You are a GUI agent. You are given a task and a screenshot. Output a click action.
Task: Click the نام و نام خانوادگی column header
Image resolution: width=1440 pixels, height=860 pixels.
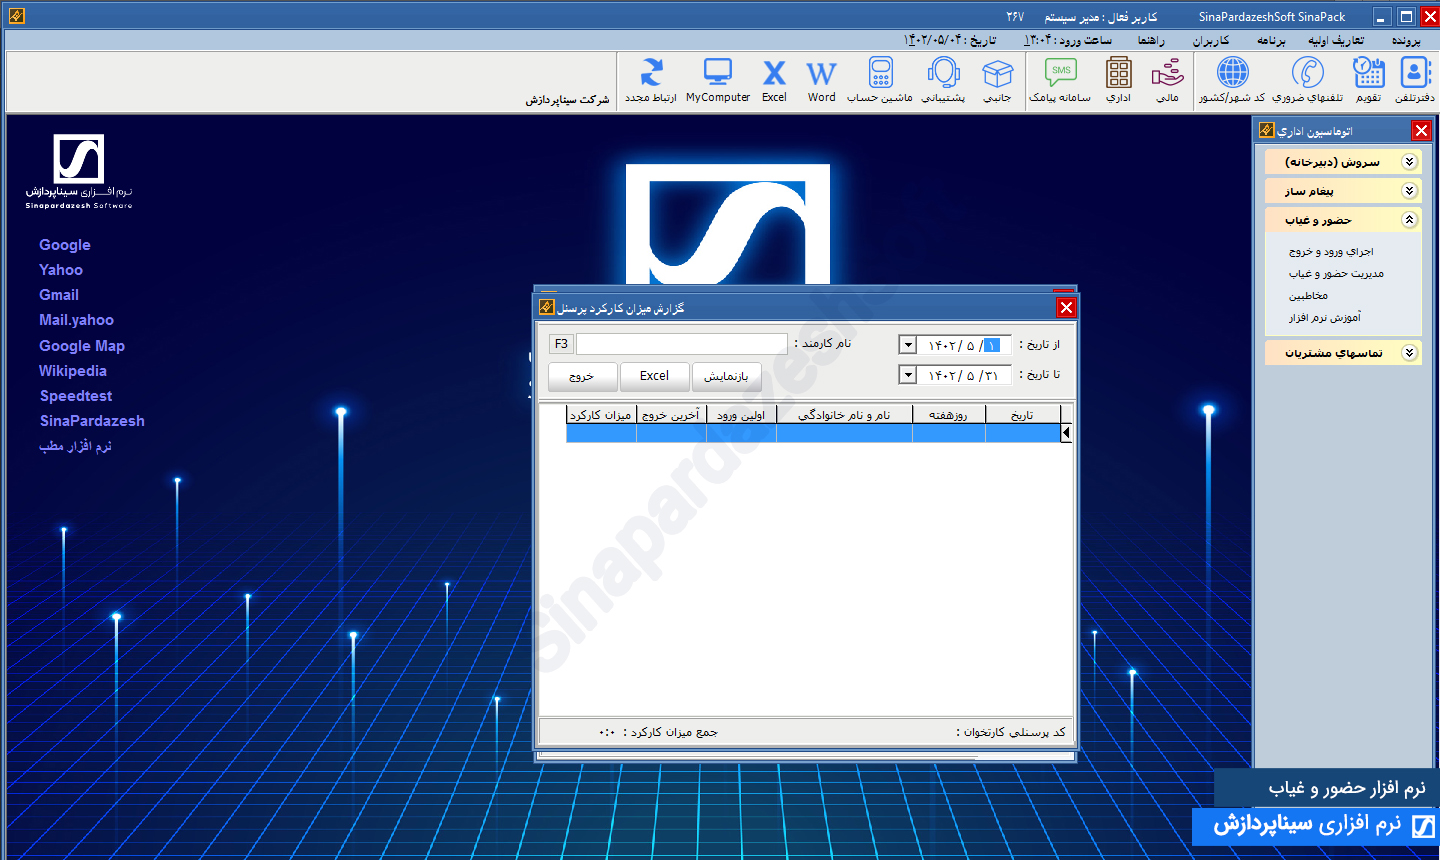pyautogui.click(x=844, y=414)
